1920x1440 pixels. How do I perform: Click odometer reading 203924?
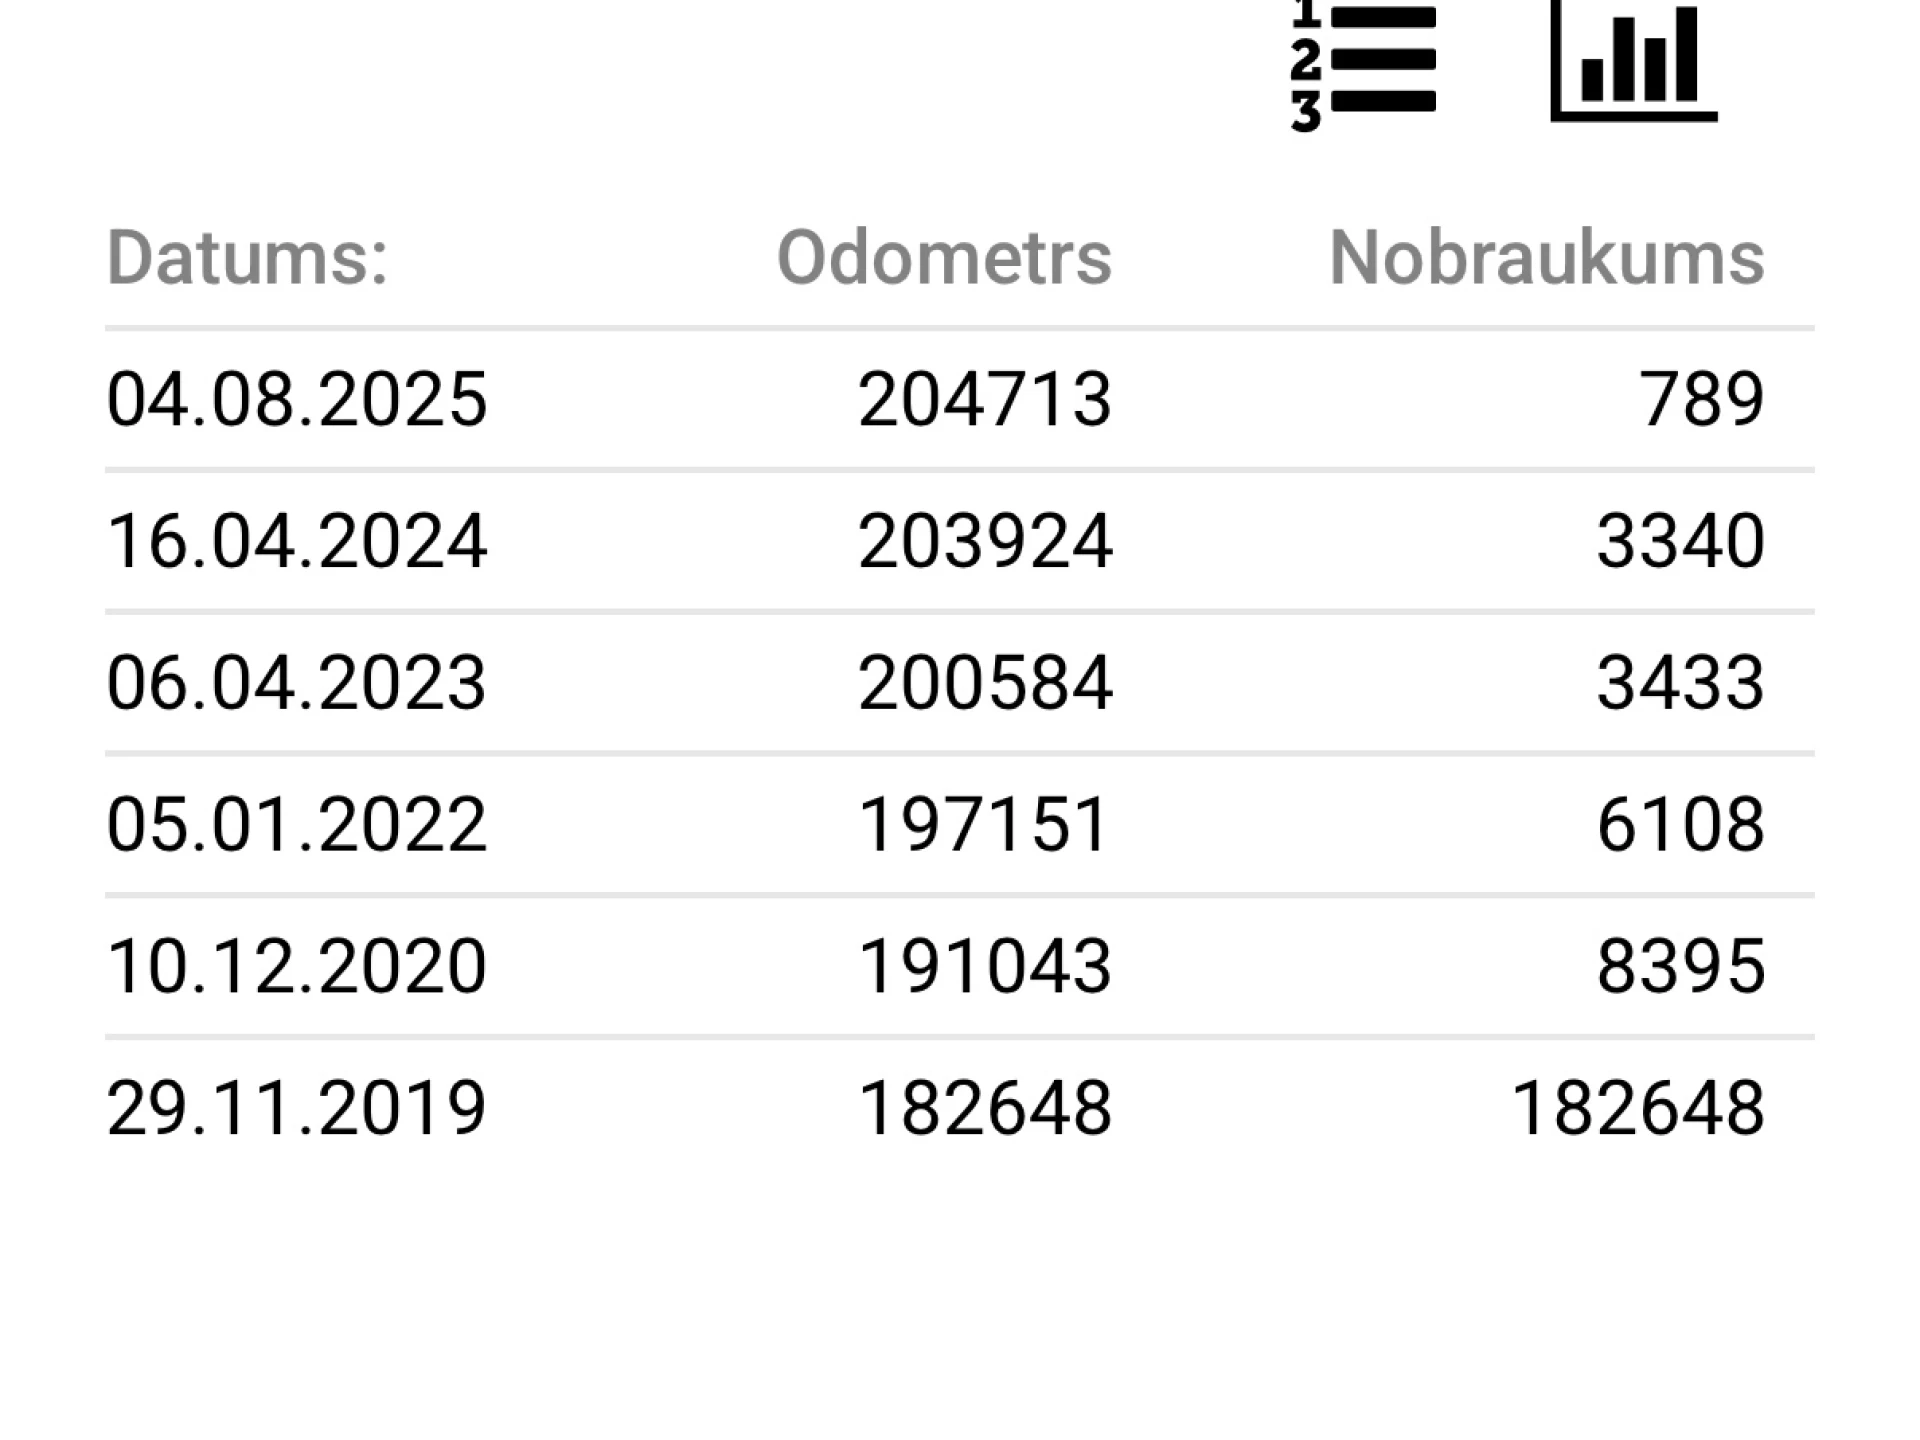pos(984,542)
